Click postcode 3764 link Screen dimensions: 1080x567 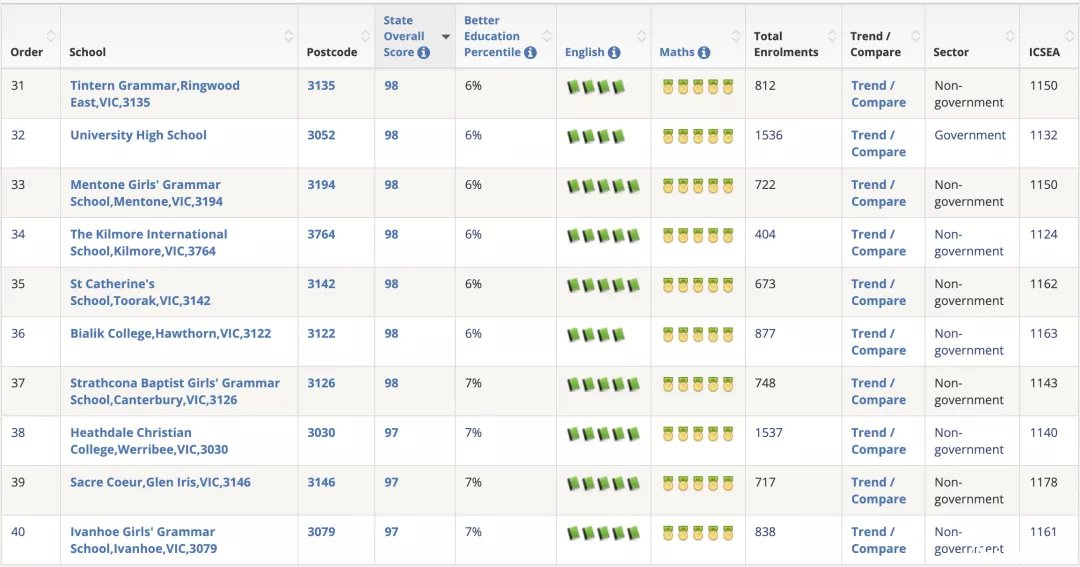[321, 234]
